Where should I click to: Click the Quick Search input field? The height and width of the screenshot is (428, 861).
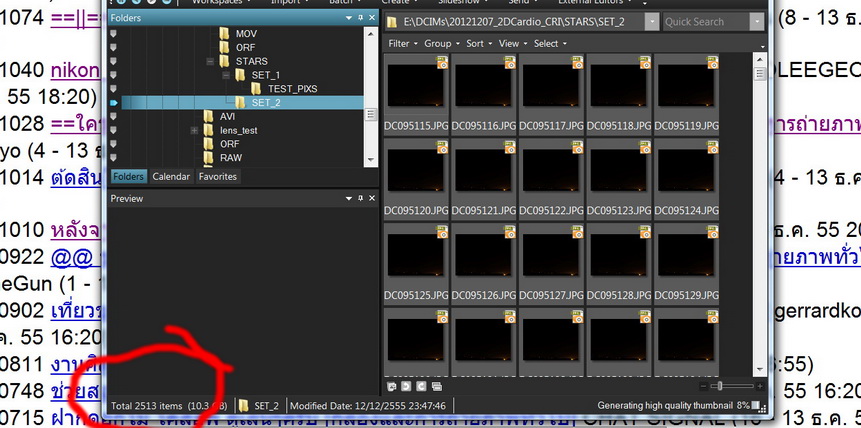[706, 23]
